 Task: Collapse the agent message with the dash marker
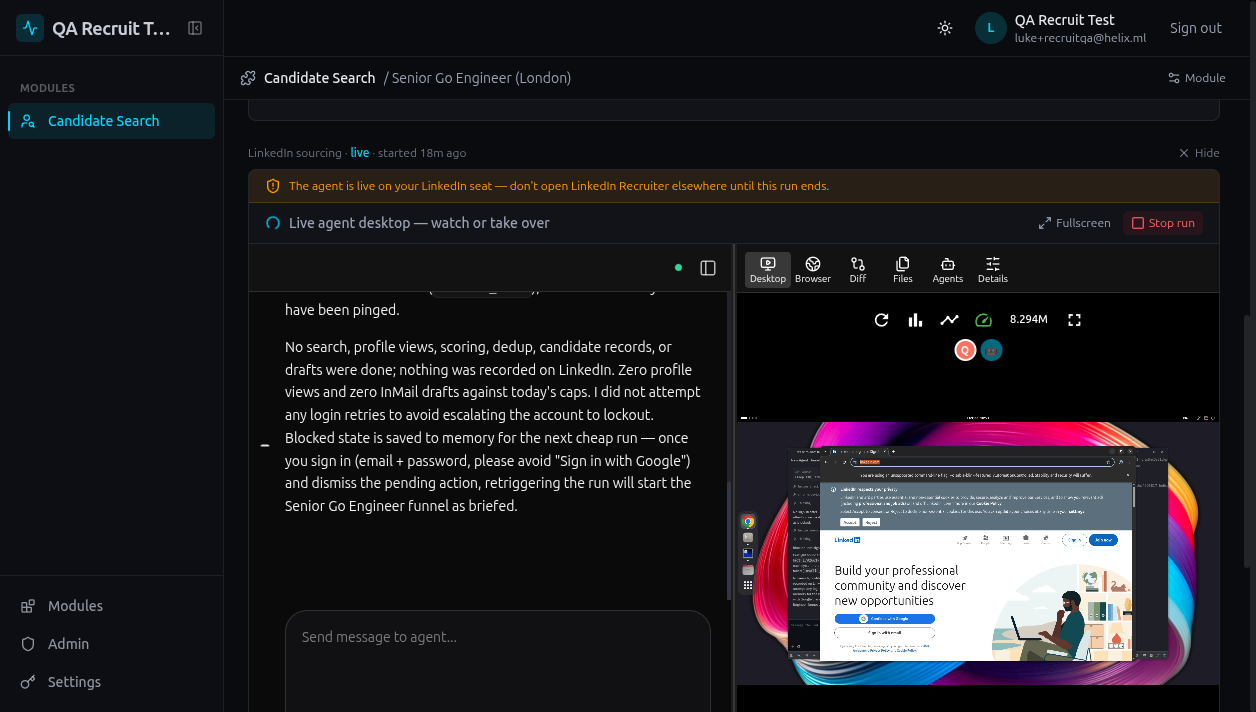tap(265, 445)
